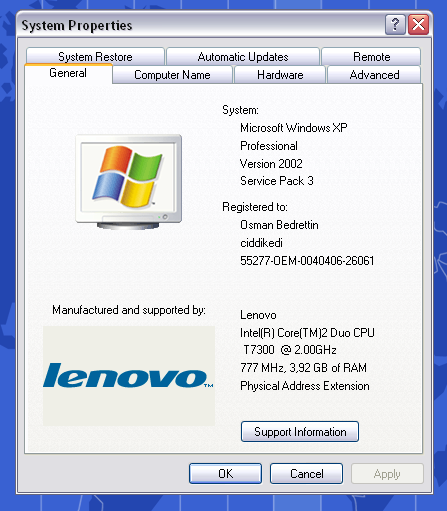Click the 'System:' heading label
The height and width of the screenshot is (511, 447).
(240, 110)
